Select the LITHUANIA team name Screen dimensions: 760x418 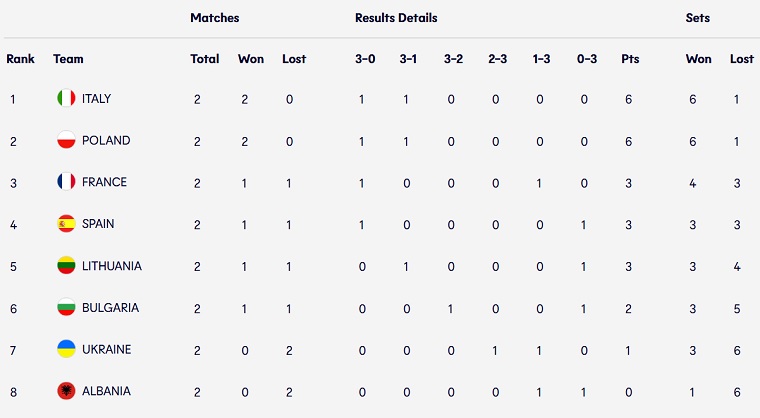112,266
